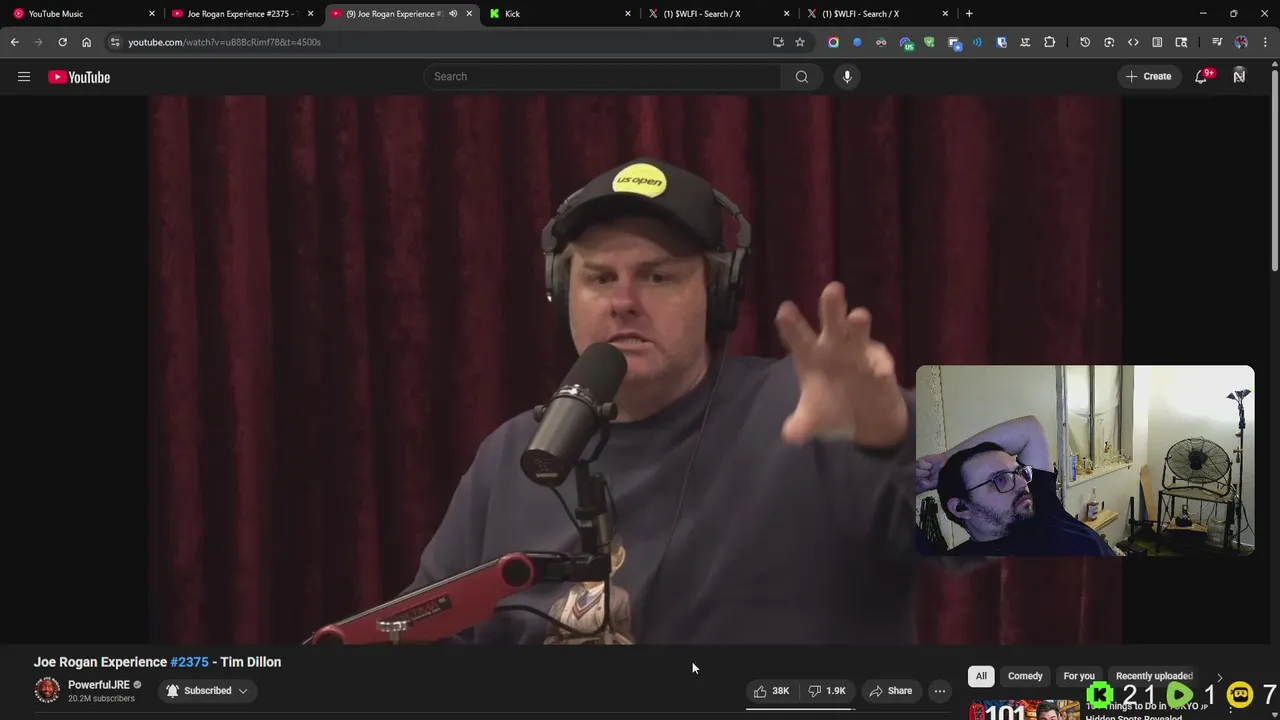
Task: Close the YouTube Music tab
Action: click(x=152, y=14)
